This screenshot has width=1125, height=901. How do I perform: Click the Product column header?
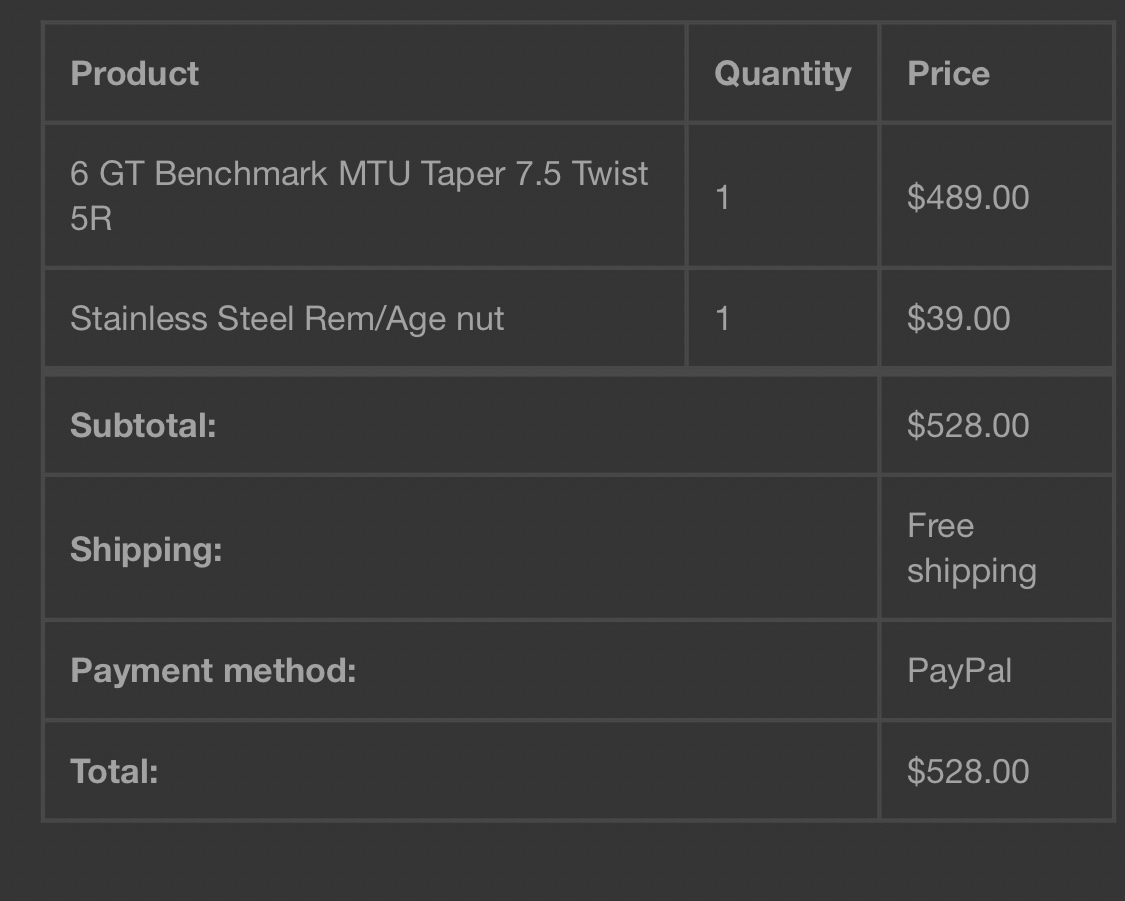134,74
